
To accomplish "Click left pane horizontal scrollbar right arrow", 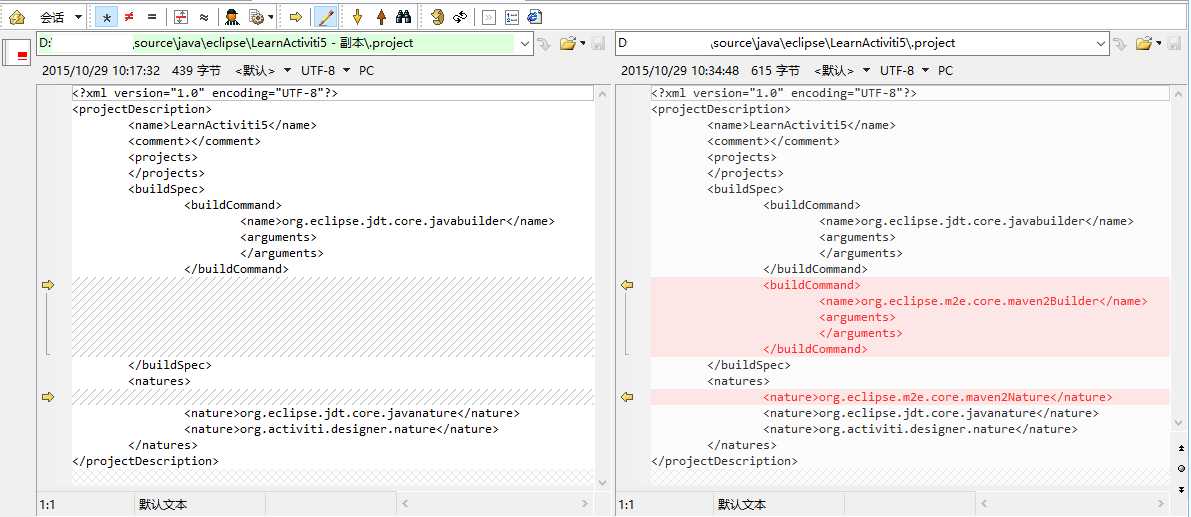I will pos(585,503).
